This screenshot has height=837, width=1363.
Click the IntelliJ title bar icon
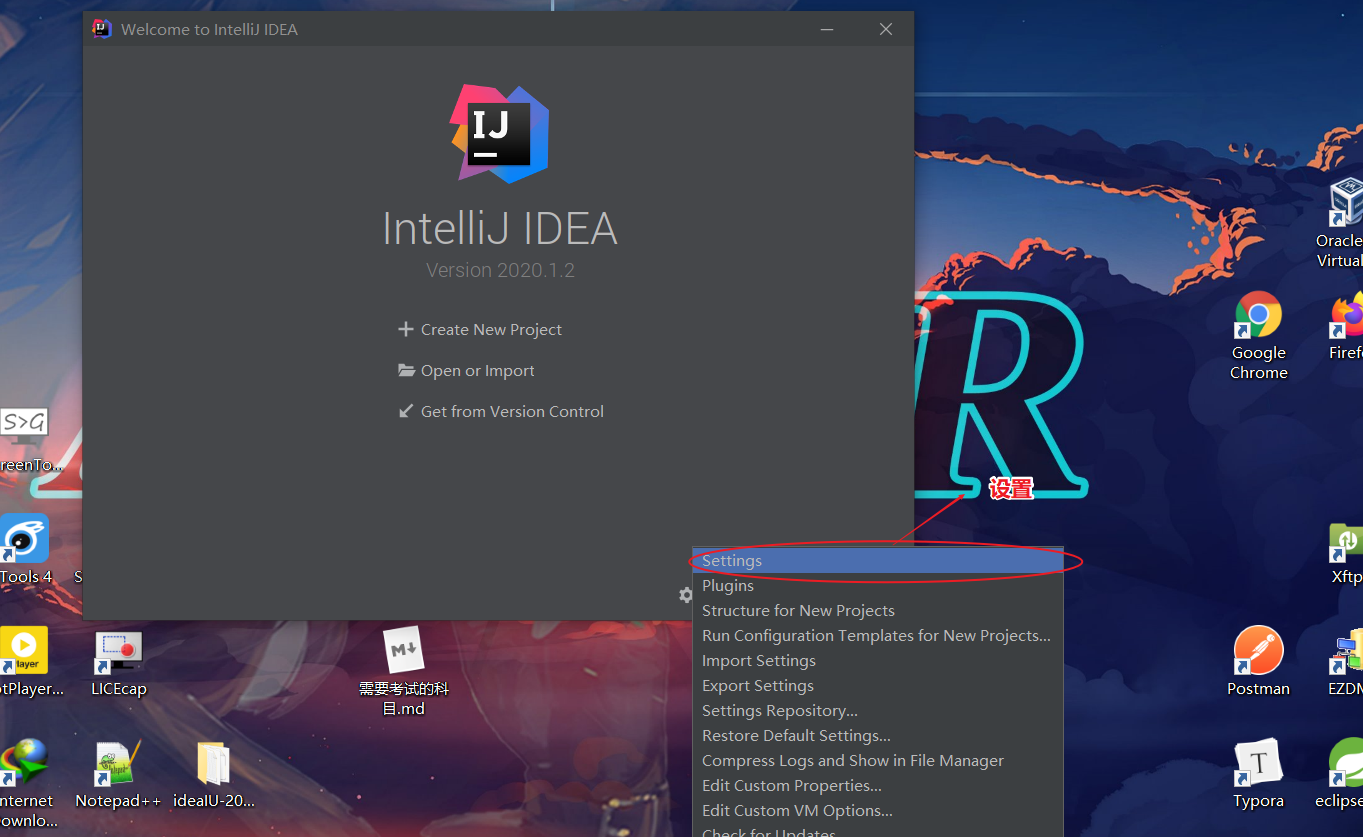tap(101, 29)
